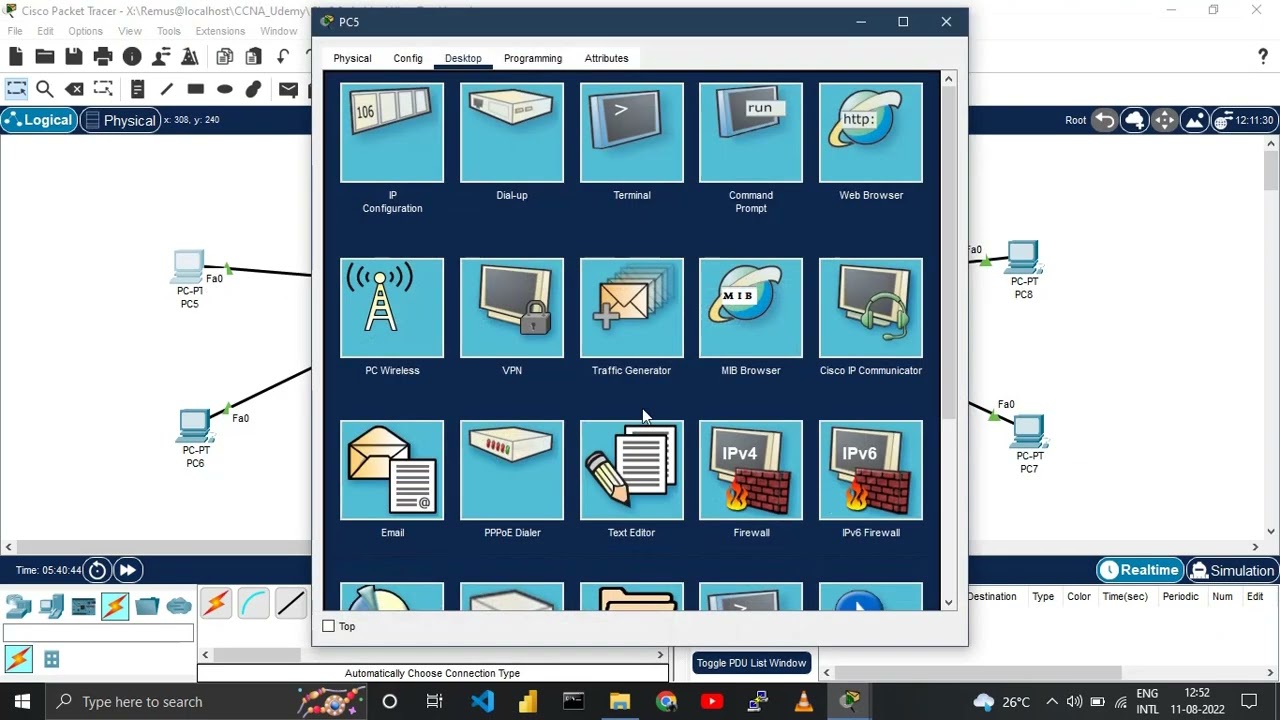Open Network Information icon
Image resolution: width=1280 pixels, height=720 pixels.
click(x=132, y=57)
